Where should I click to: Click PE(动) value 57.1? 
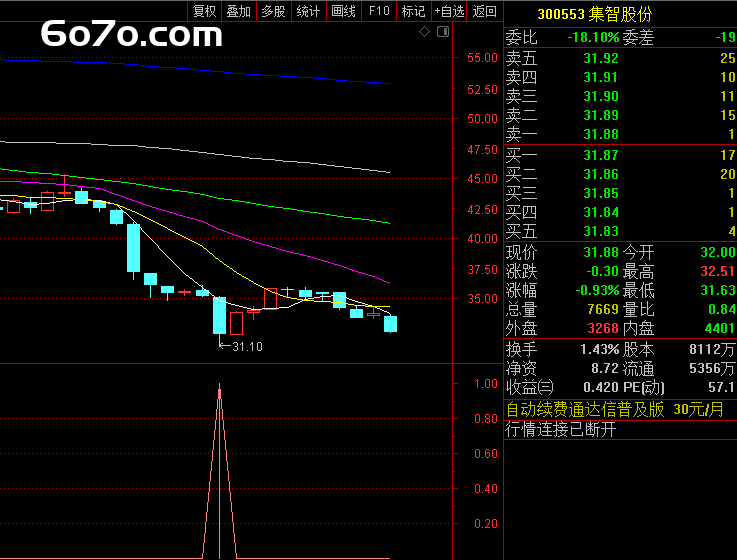coord(721,387)
